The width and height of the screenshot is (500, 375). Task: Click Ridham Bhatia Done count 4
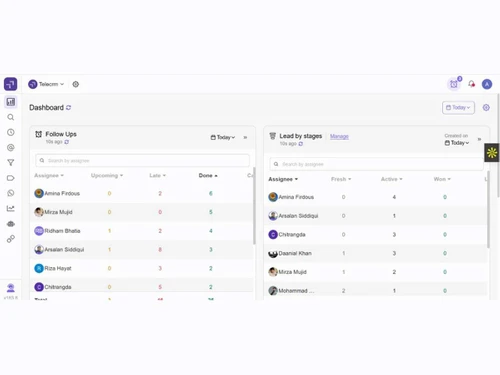211,231
